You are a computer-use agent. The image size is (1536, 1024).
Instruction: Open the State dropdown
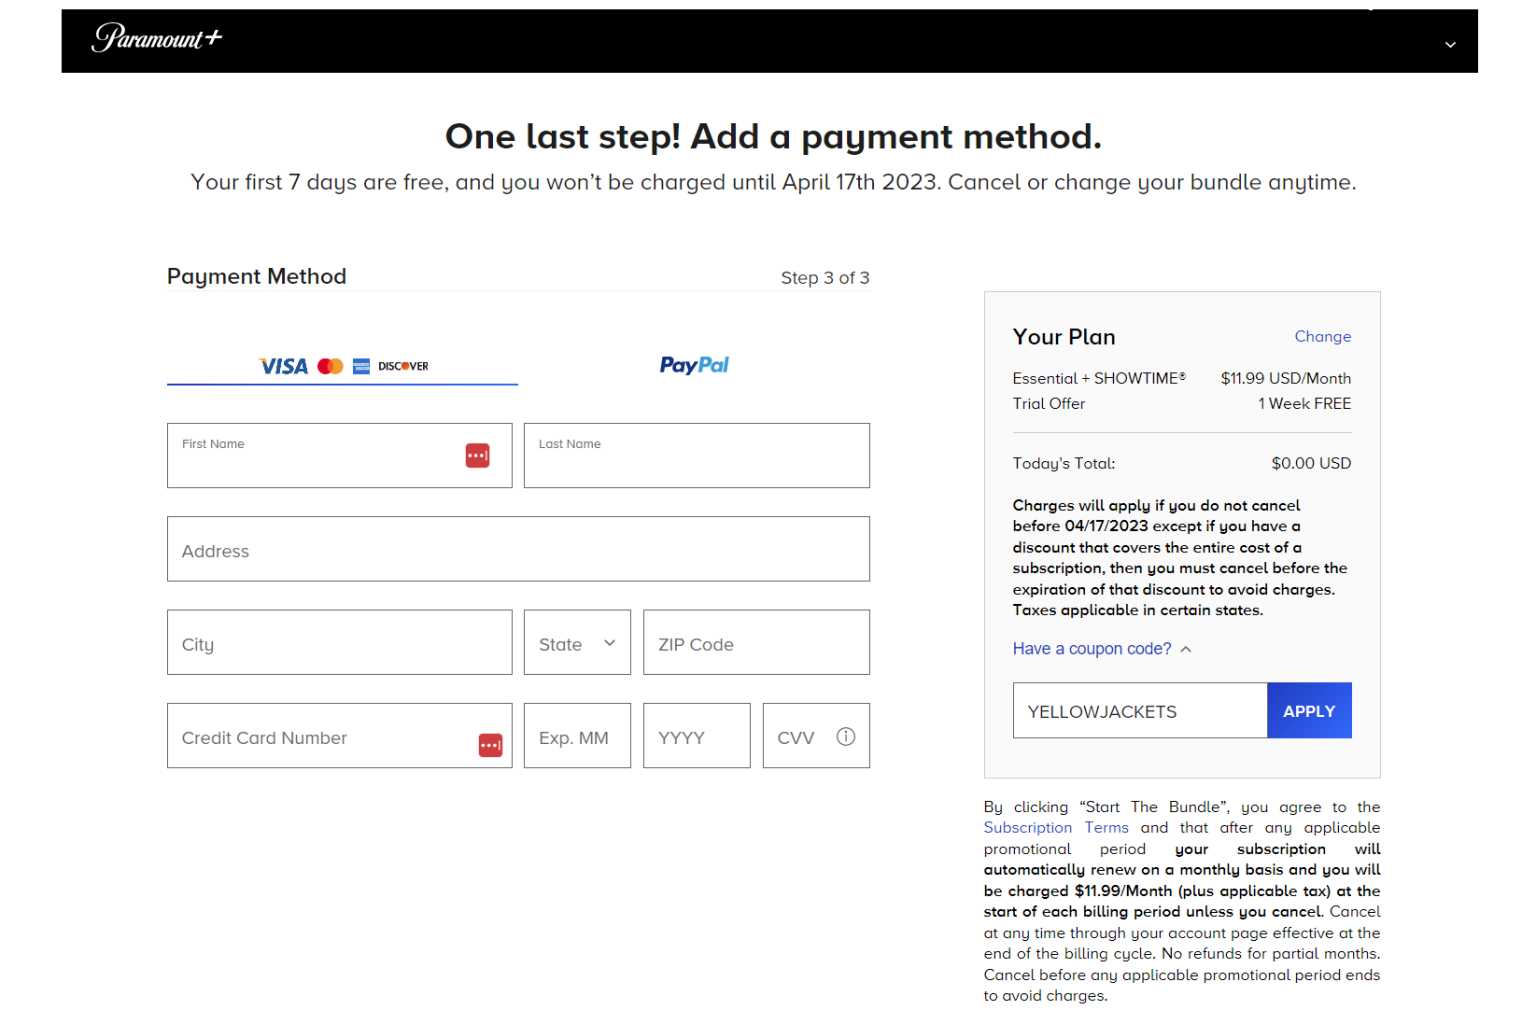pos(577,643)
